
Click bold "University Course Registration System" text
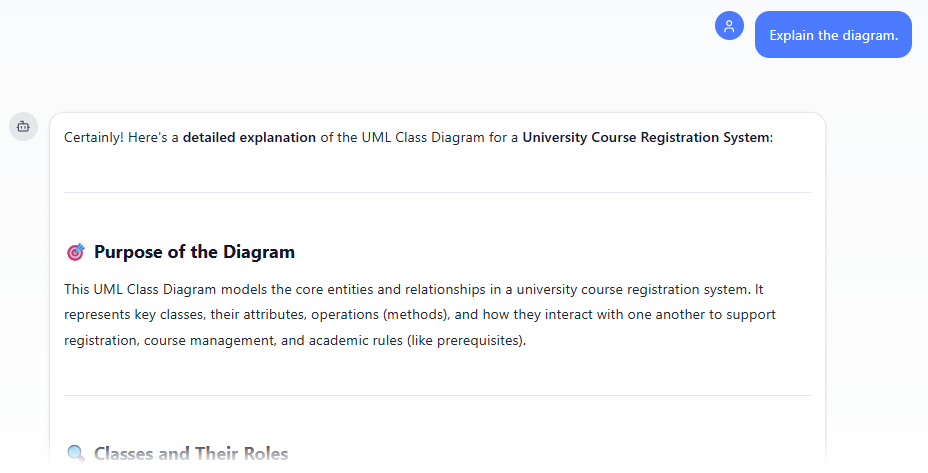646,137
